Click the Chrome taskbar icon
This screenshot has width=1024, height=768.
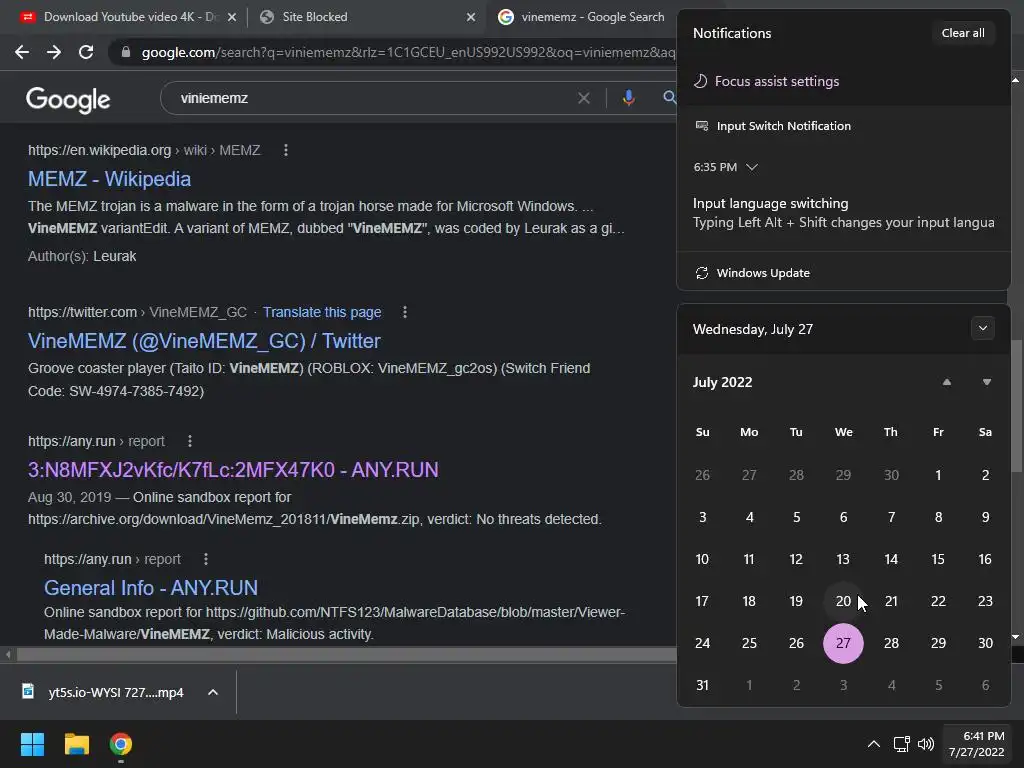[121, 744]
